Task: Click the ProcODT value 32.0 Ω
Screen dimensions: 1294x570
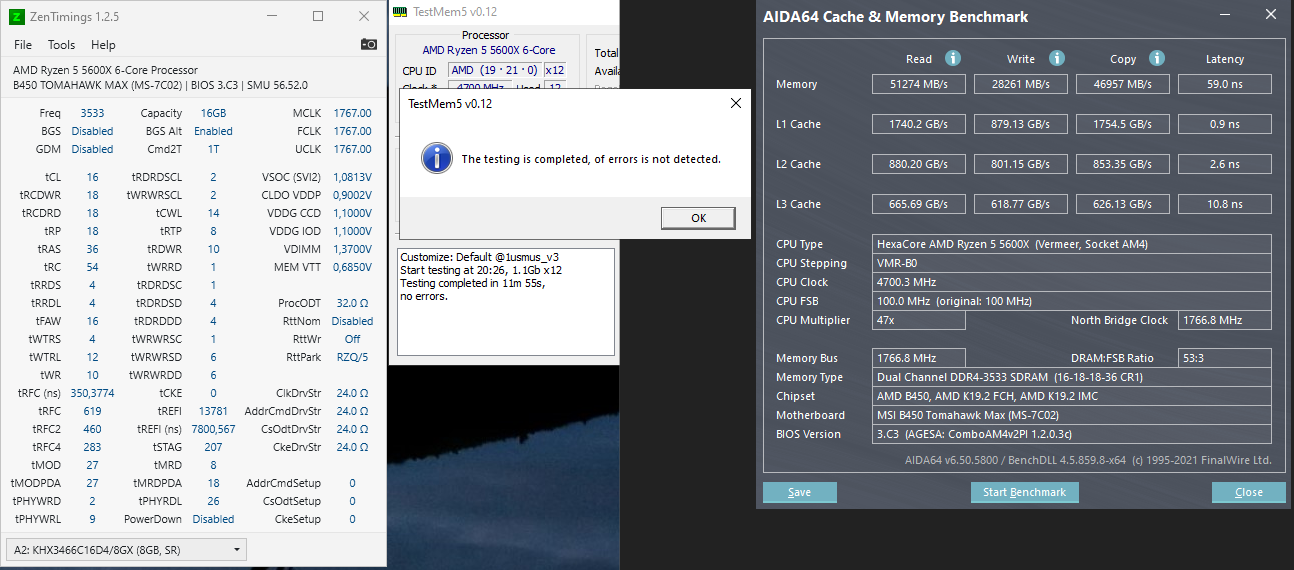Action: [x=352, y=303]
